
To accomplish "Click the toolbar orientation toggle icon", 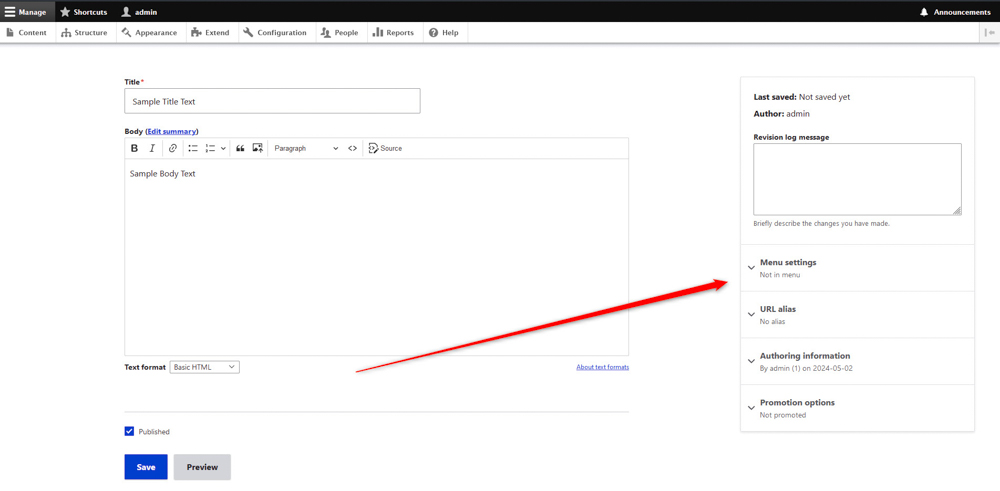I will [990, 33].
